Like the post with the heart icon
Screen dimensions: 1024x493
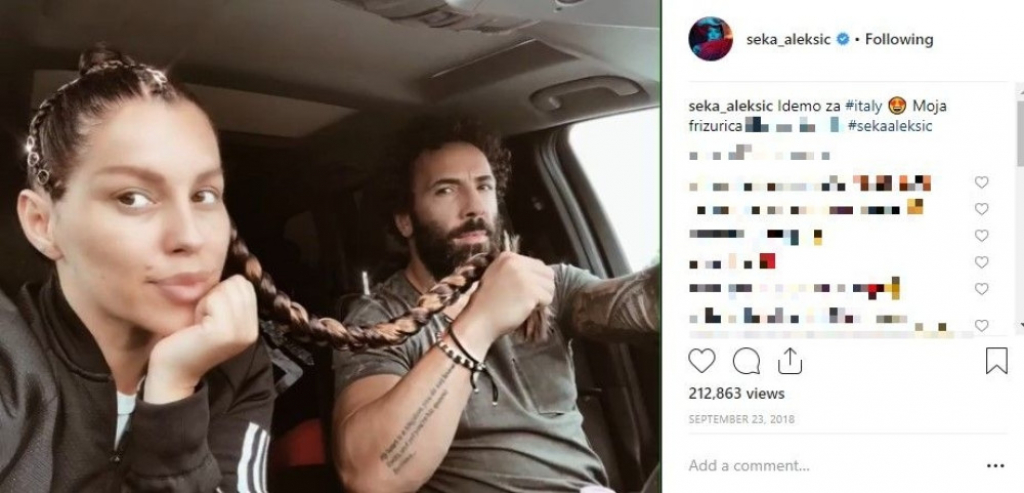[702, 361]
